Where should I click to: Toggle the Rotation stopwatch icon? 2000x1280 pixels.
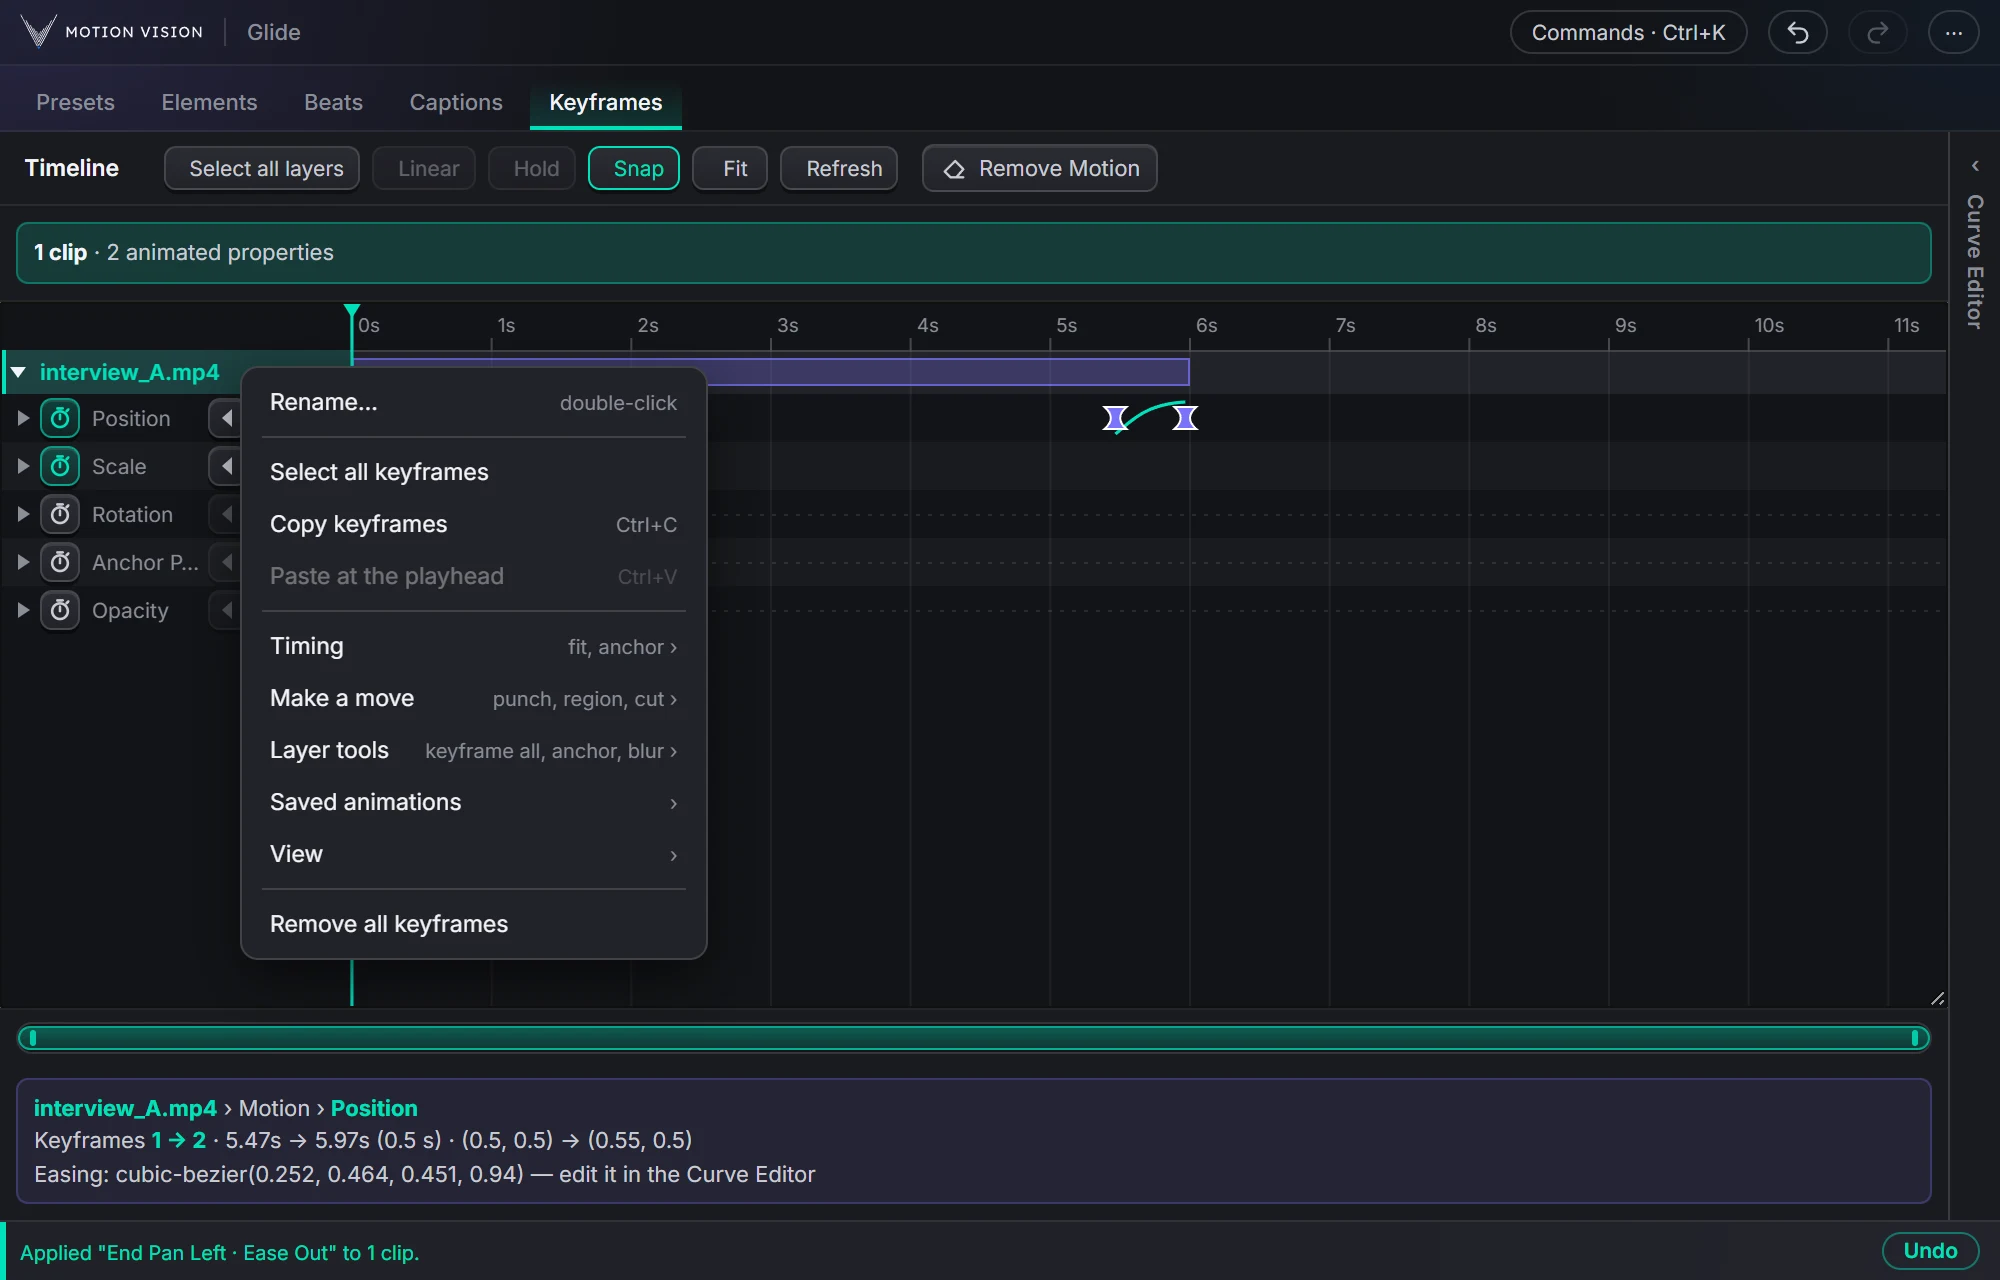pyautogui.click(x=60, y=514)
